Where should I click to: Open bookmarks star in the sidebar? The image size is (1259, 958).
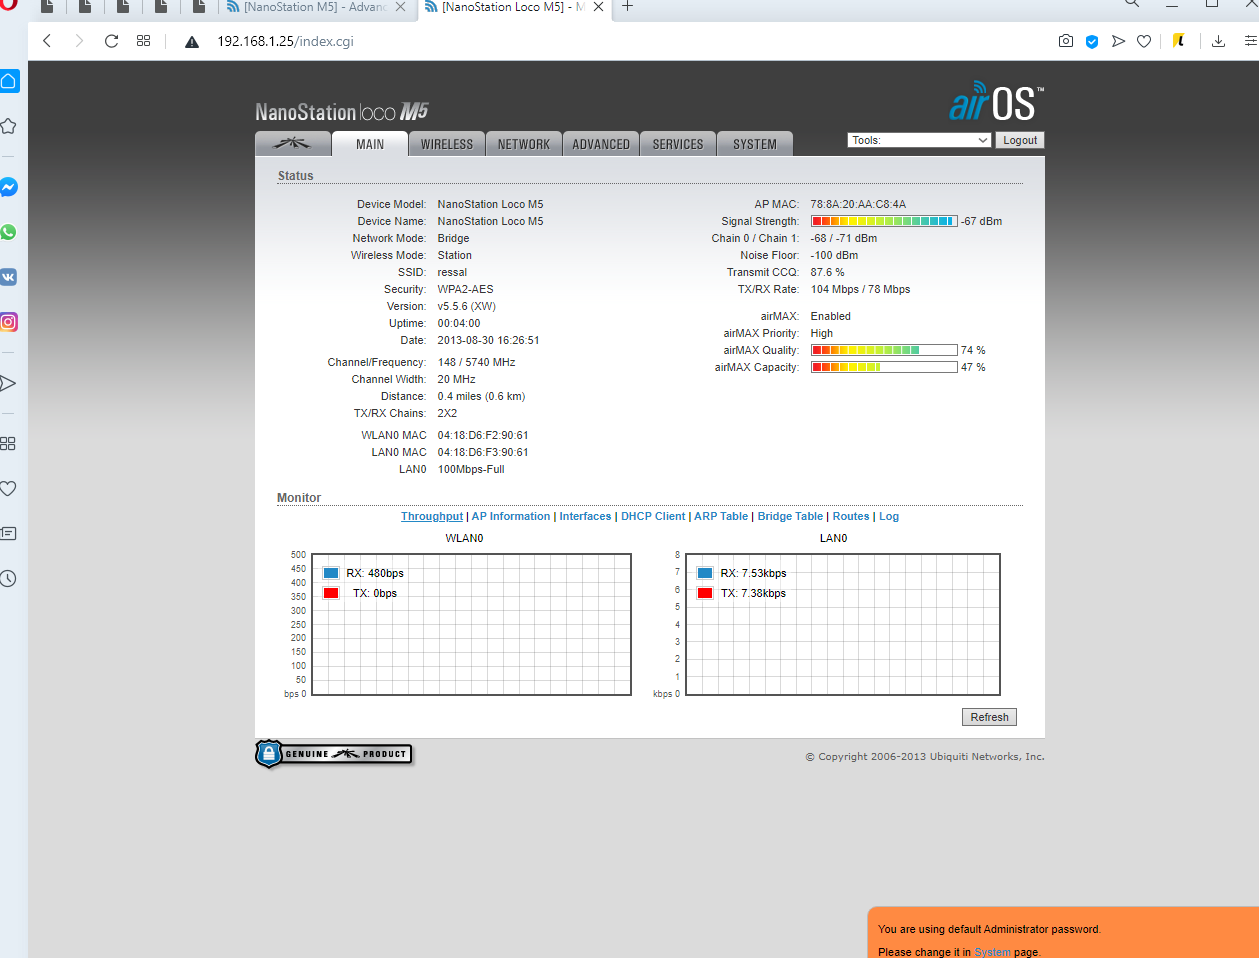pyautogui.click(x=8, y=126)
